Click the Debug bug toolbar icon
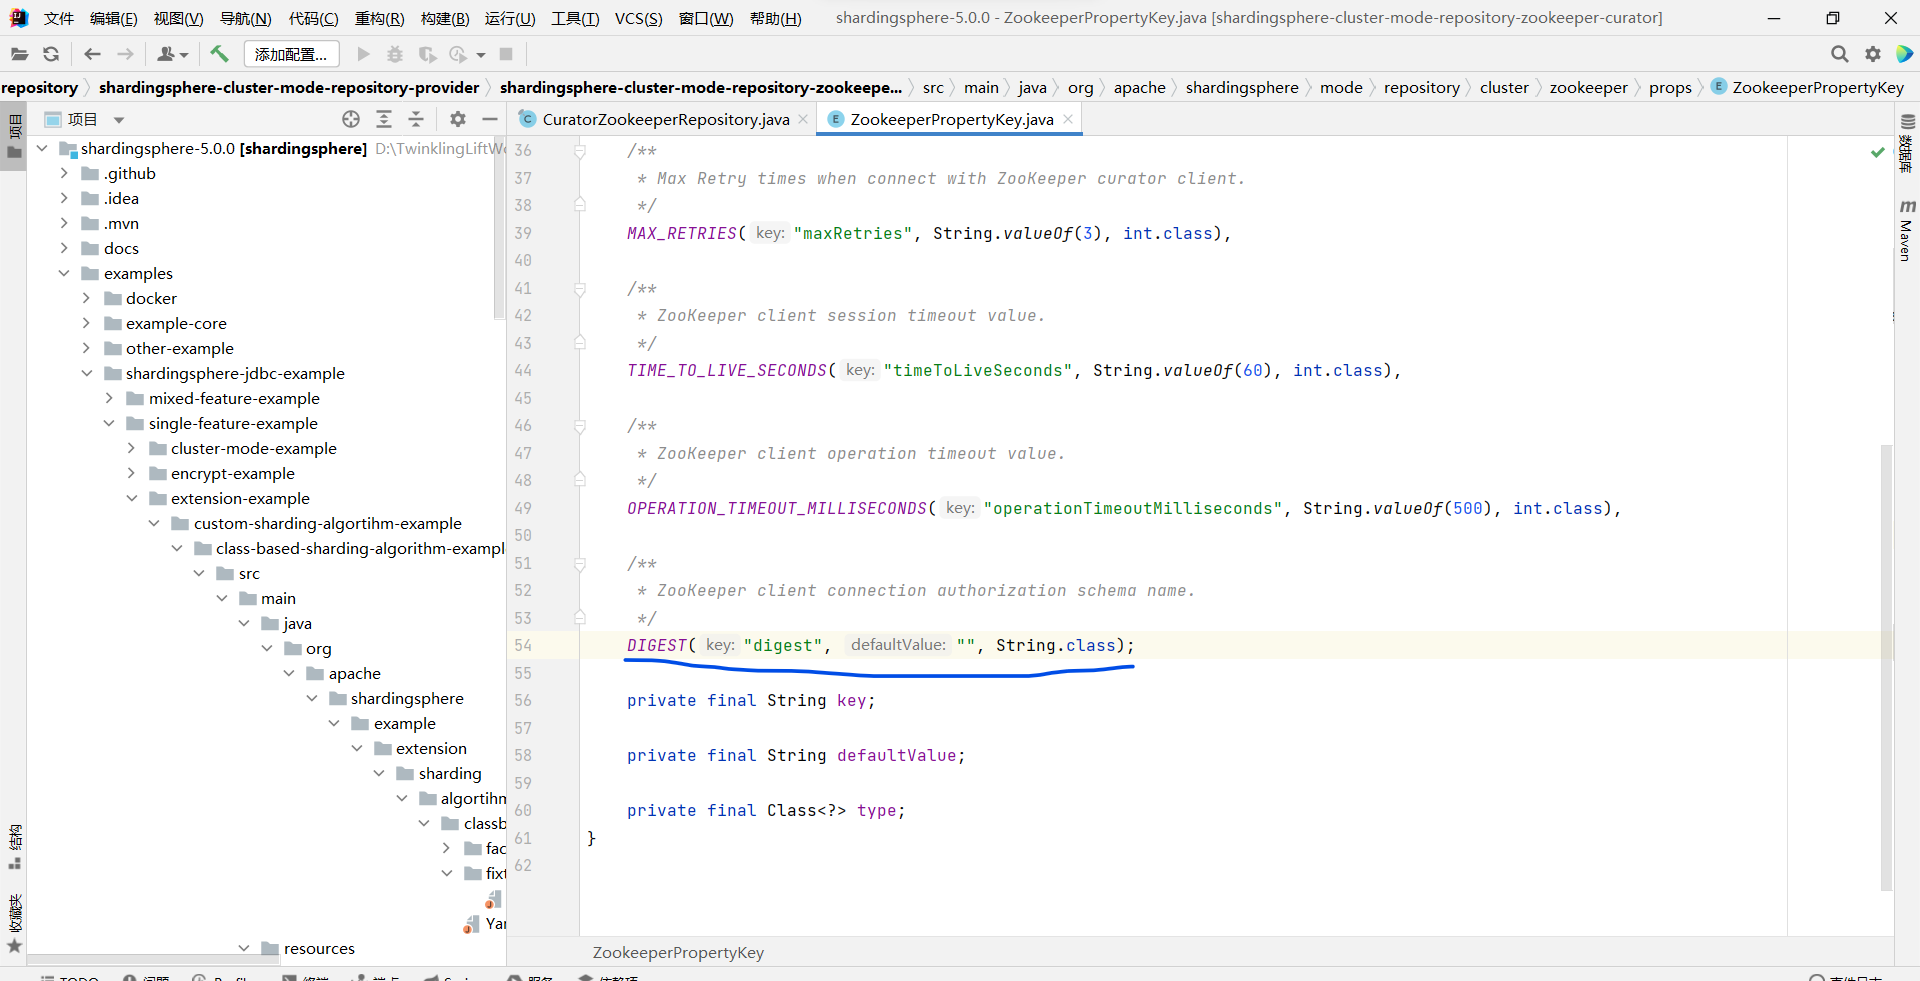Image resolution: width=1920 pixels, height=981 pixels. pos(395,54)
